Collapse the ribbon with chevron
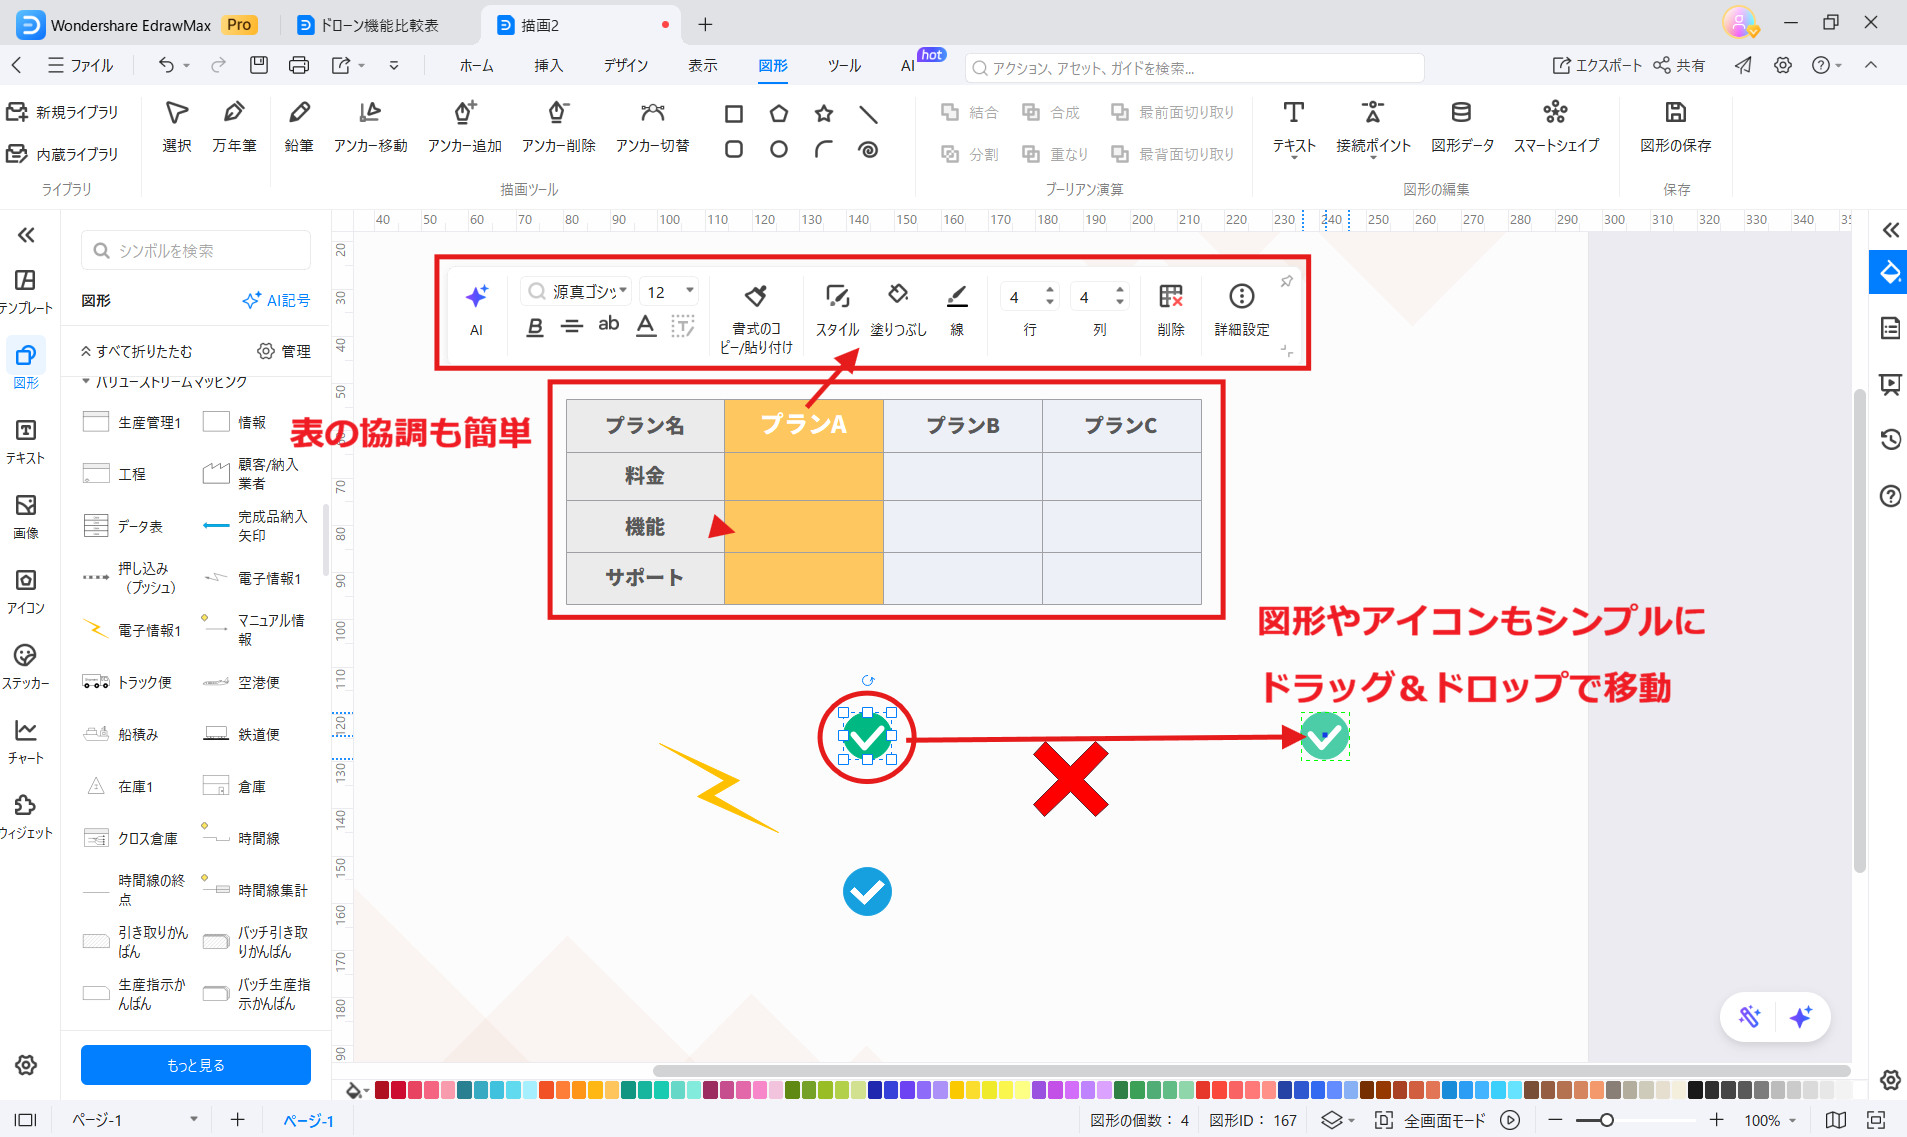The image size is (1907, 1137). tap(1871, 65)
